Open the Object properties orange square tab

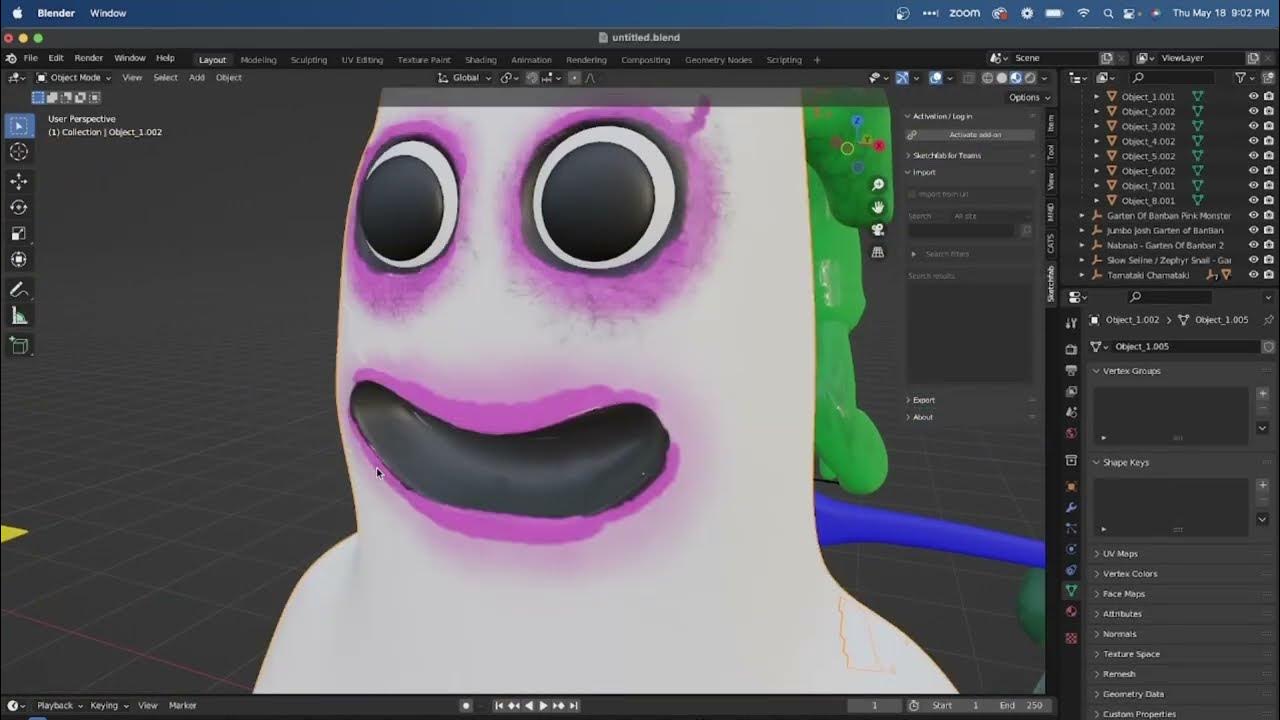[x=1071, y=487]
